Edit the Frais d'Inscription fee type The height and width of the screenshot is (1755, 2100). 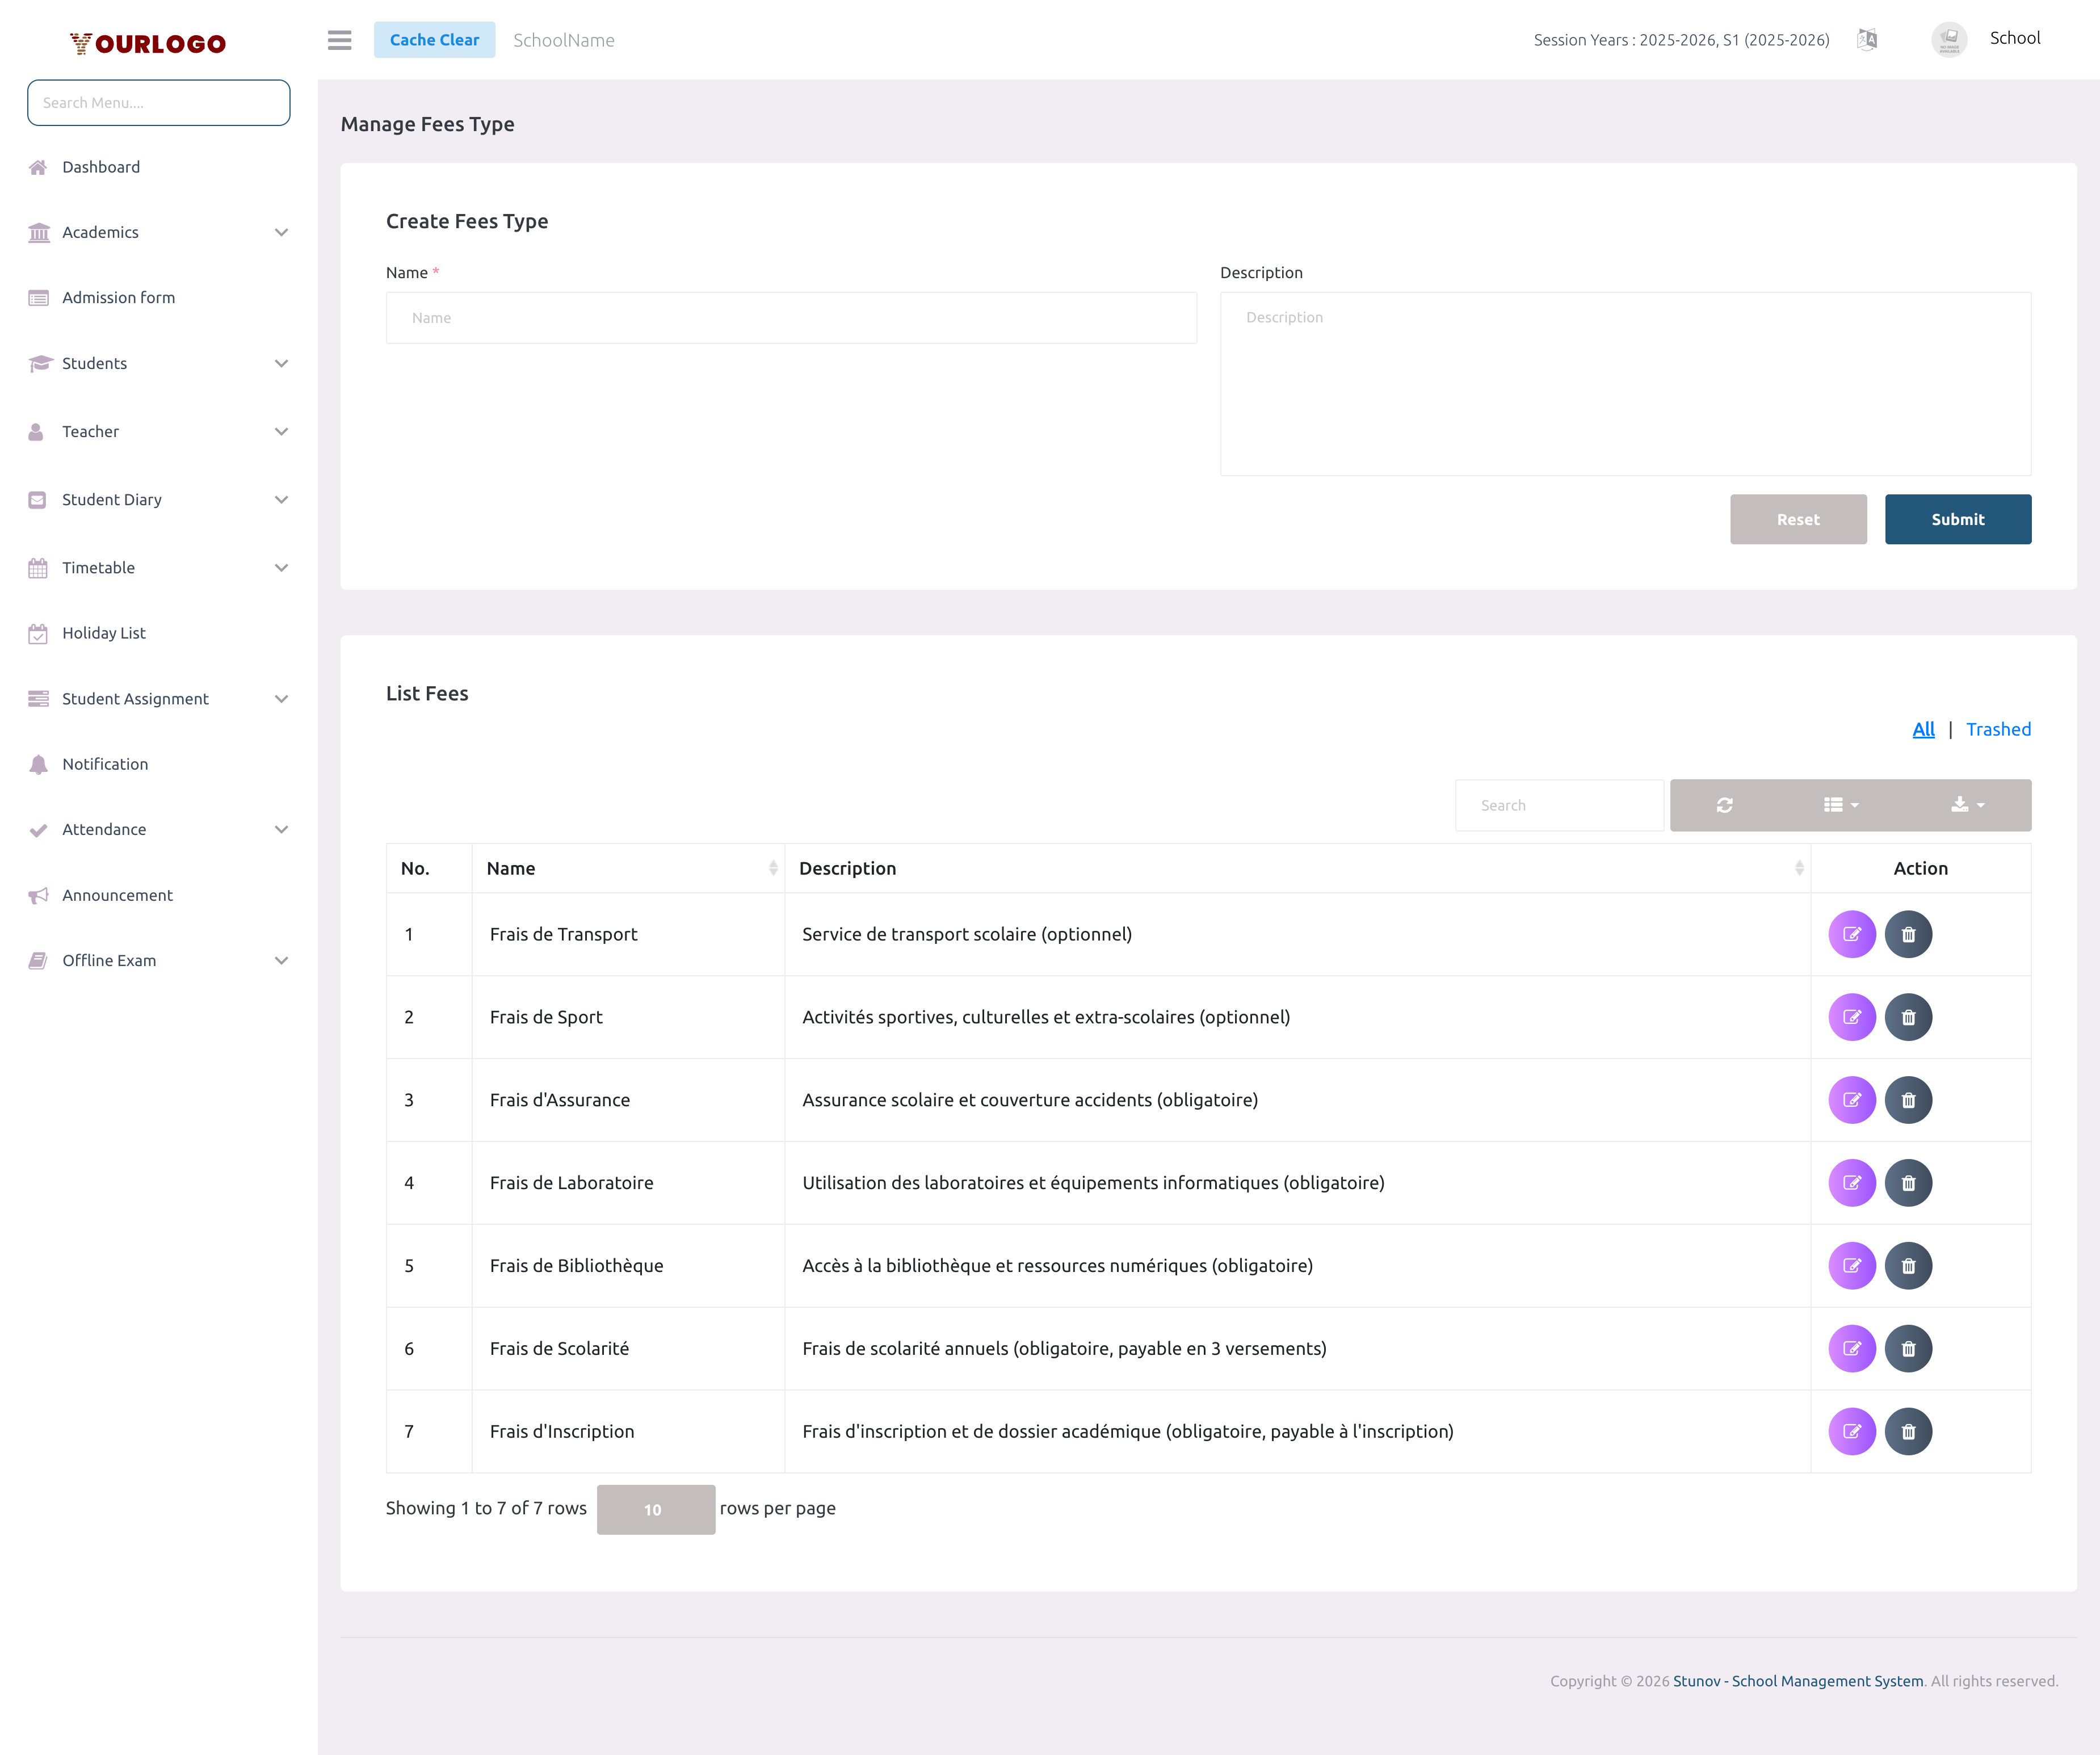[x=1852, y=1431]
